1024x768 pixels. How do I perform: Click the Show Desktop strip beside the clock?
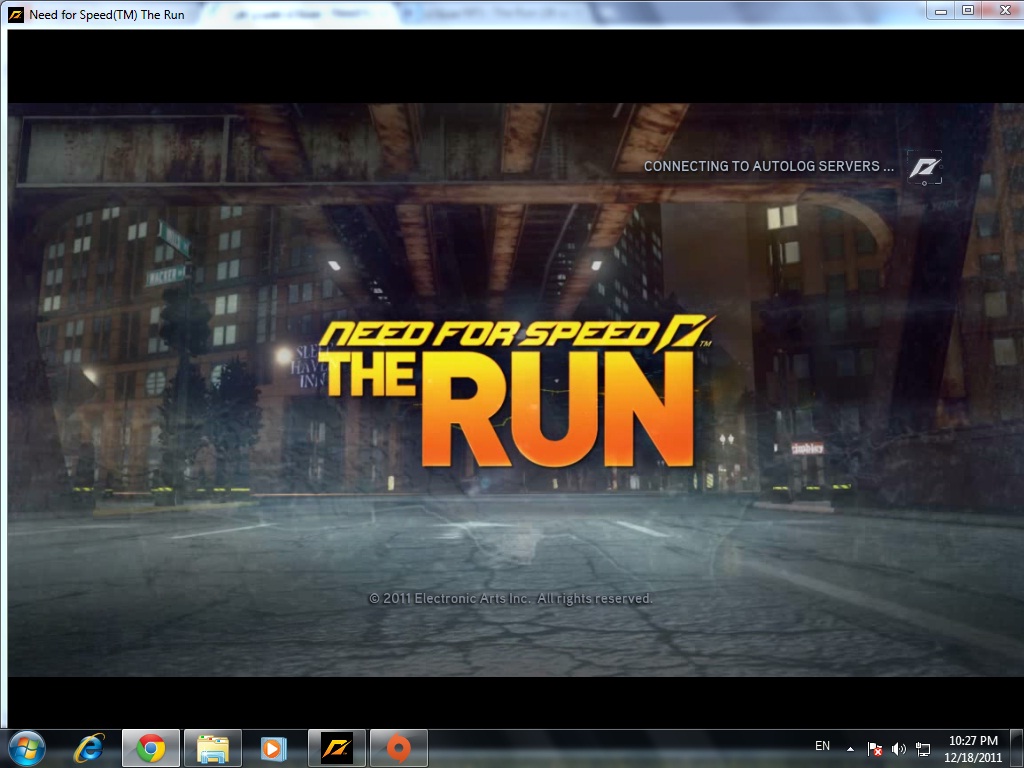[x=1017, y=748]
